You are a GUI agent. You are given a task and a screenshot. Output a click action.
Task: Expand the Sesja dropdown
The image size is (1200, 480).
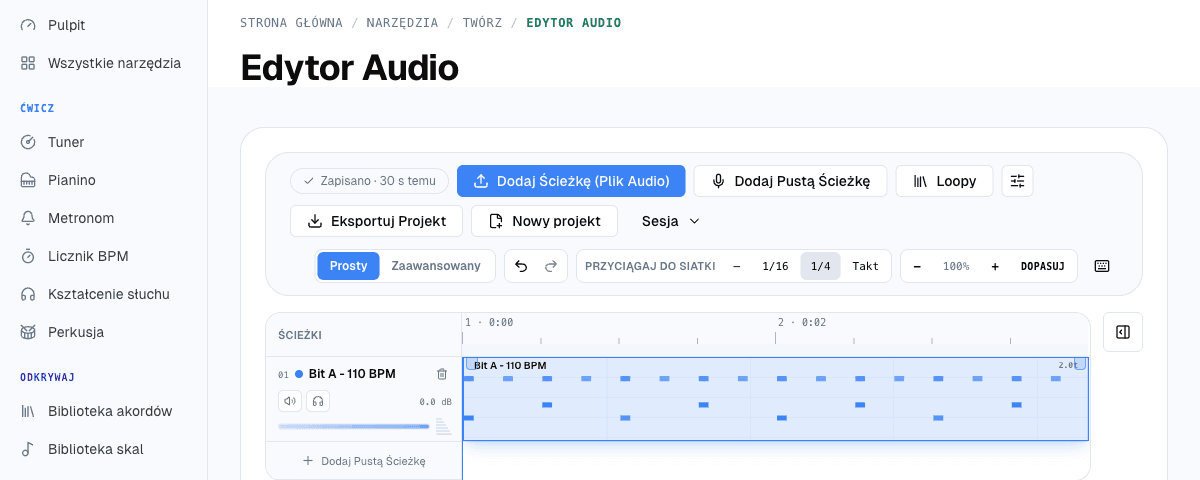click(671, 221)
